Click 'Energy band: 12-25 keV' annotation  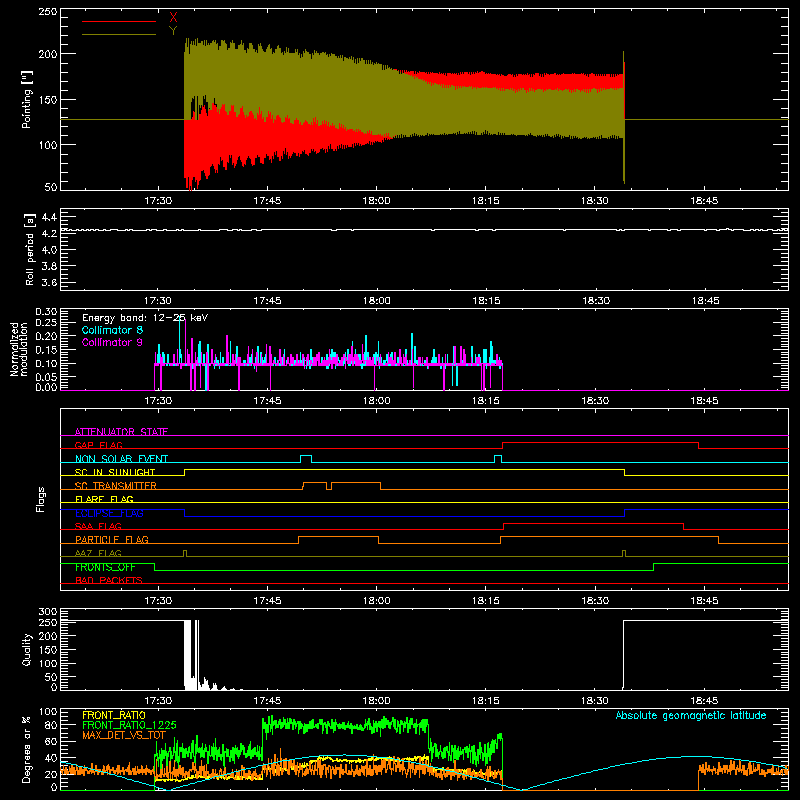[x=145, y=318]
